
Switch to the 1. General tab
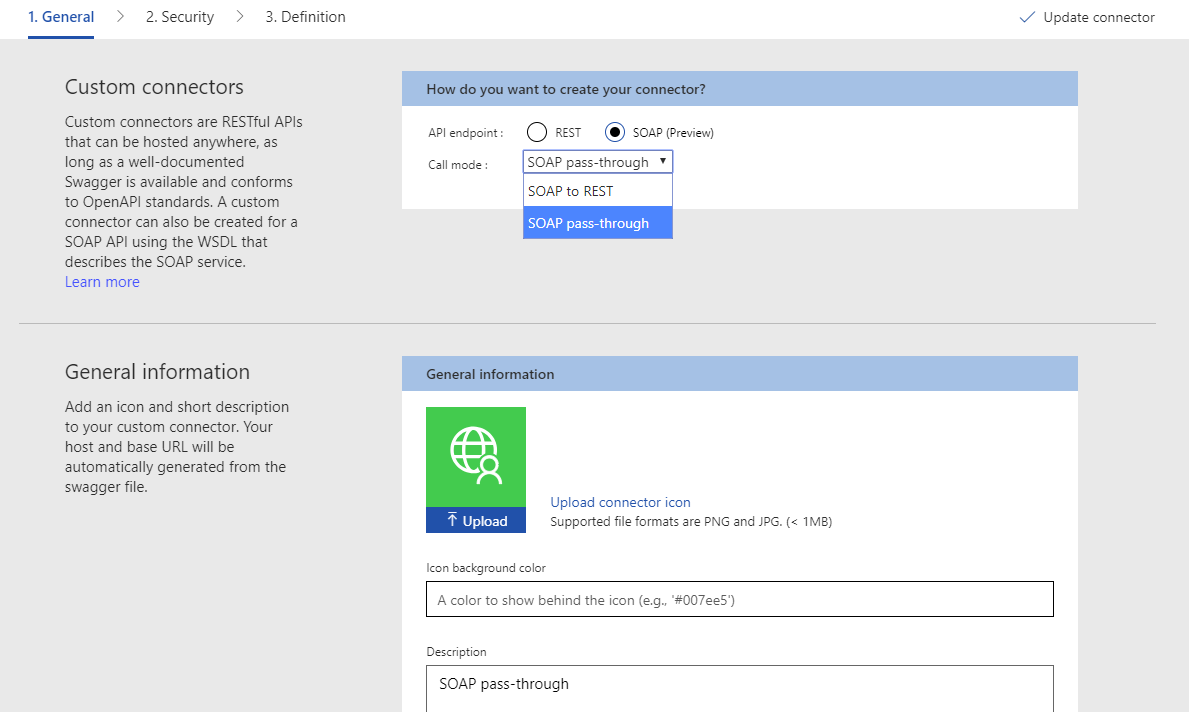point(61,17)
